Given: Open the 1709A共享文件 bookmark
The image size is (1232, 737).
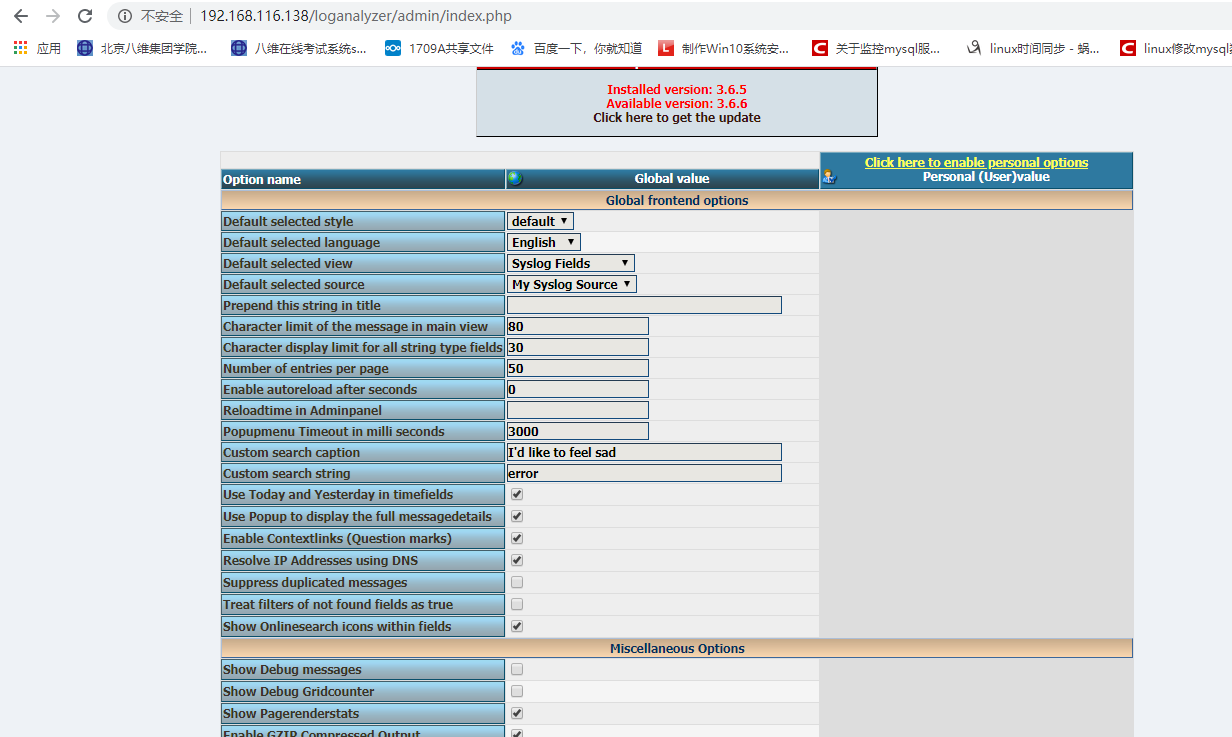Looking at the screenshot, I should (x=440, y=48).
